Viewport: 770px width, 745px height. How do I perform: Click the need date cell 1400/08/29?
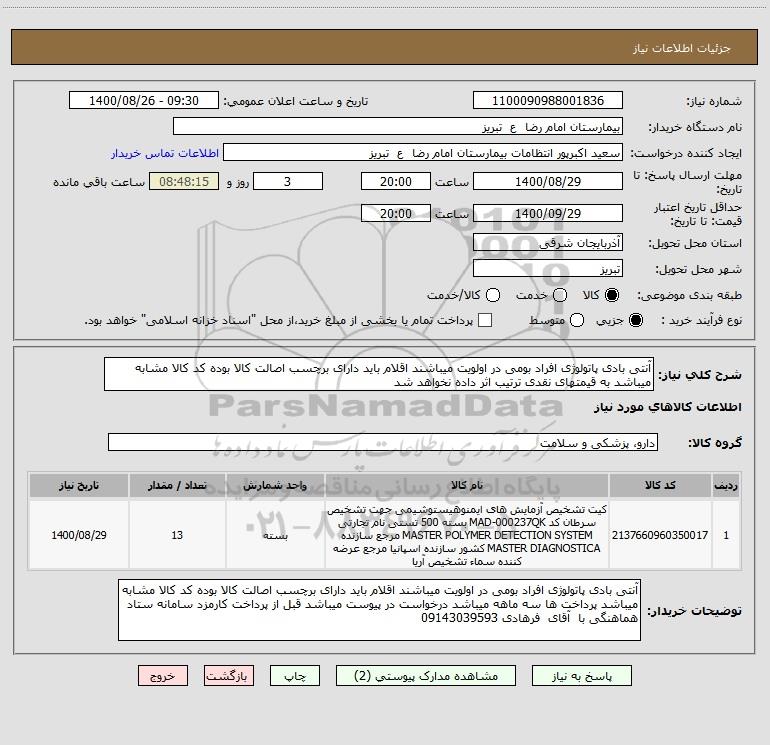tap(79, 535)
